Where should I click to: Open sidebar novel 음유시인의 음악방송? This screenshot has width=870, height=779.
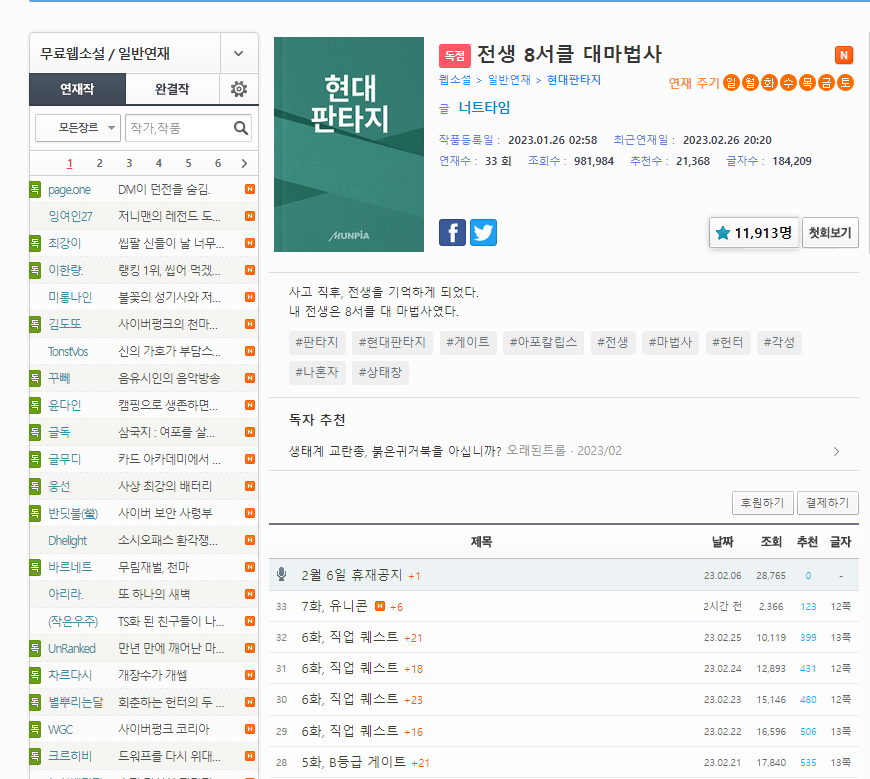169,378
